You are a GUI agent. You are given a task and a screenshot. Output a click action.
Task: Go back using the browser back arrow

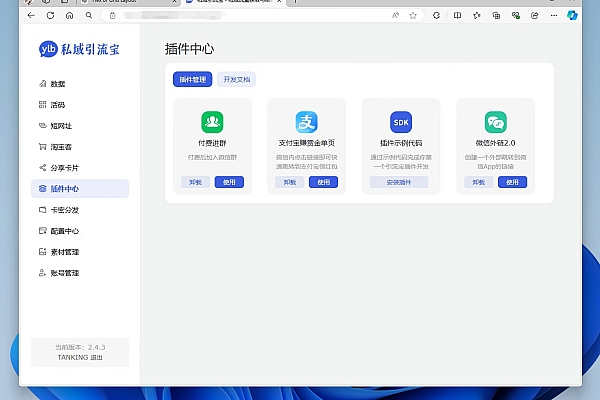pyautogui.click(x=31, y=15)
